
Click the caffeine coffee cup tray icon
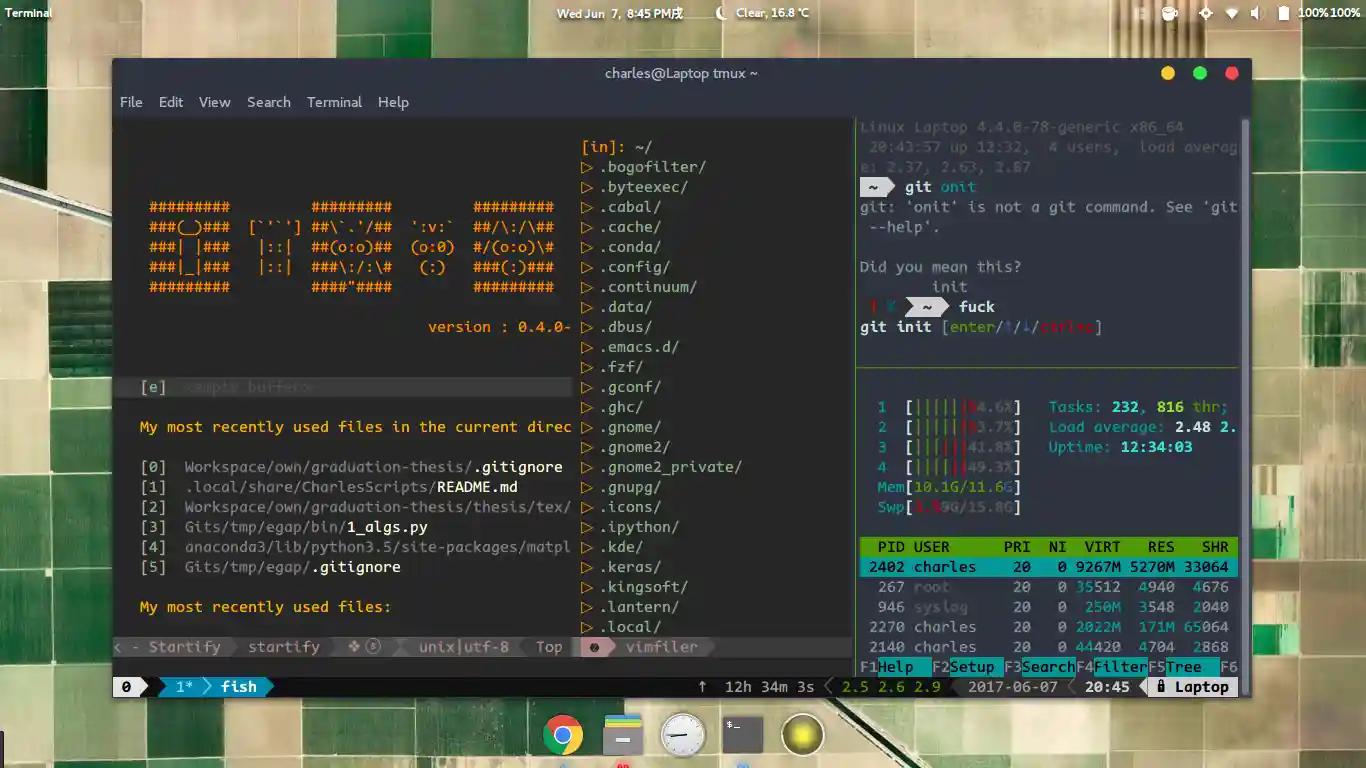tap(1170, 13)
